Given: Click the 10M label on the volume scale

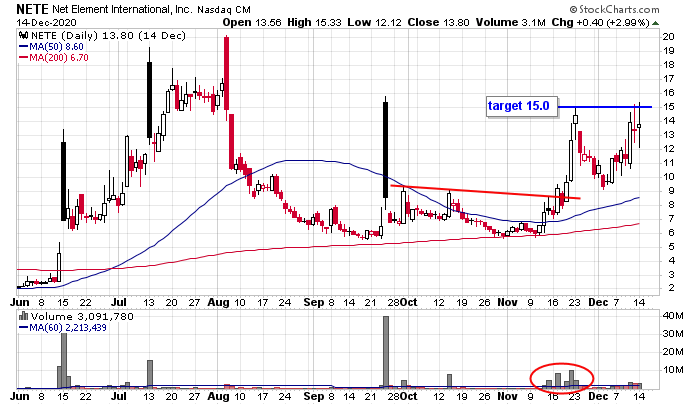Looking at the screenshot, I should [673, 370].
